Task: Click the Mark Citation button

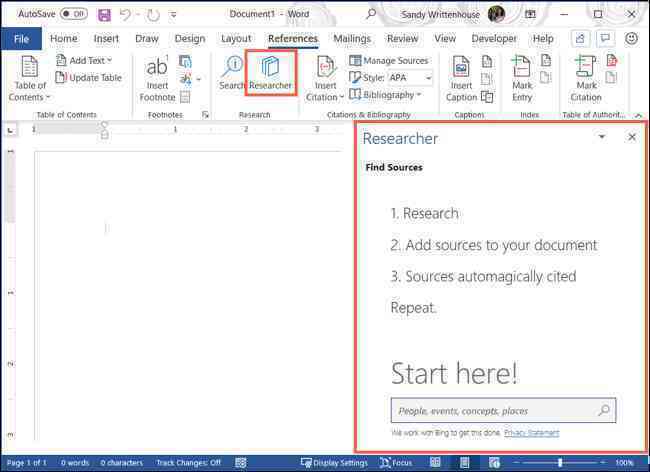Action: [x=586, y=79]
